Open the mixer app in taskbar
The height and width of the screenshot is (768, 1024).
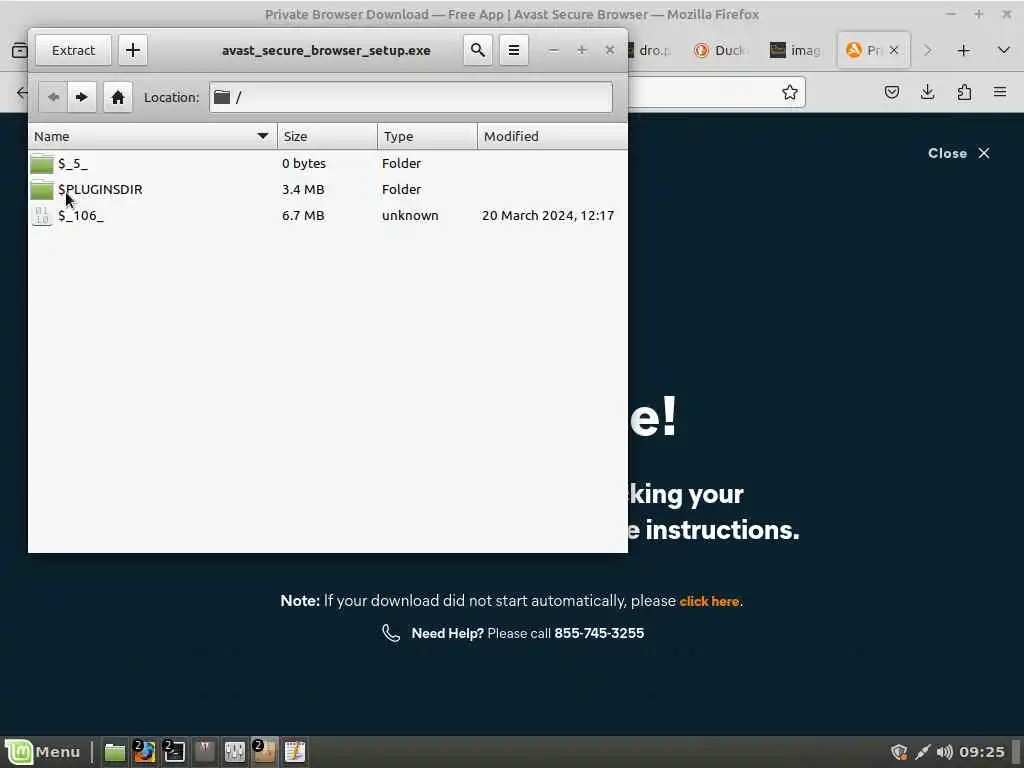click(234, 752)
